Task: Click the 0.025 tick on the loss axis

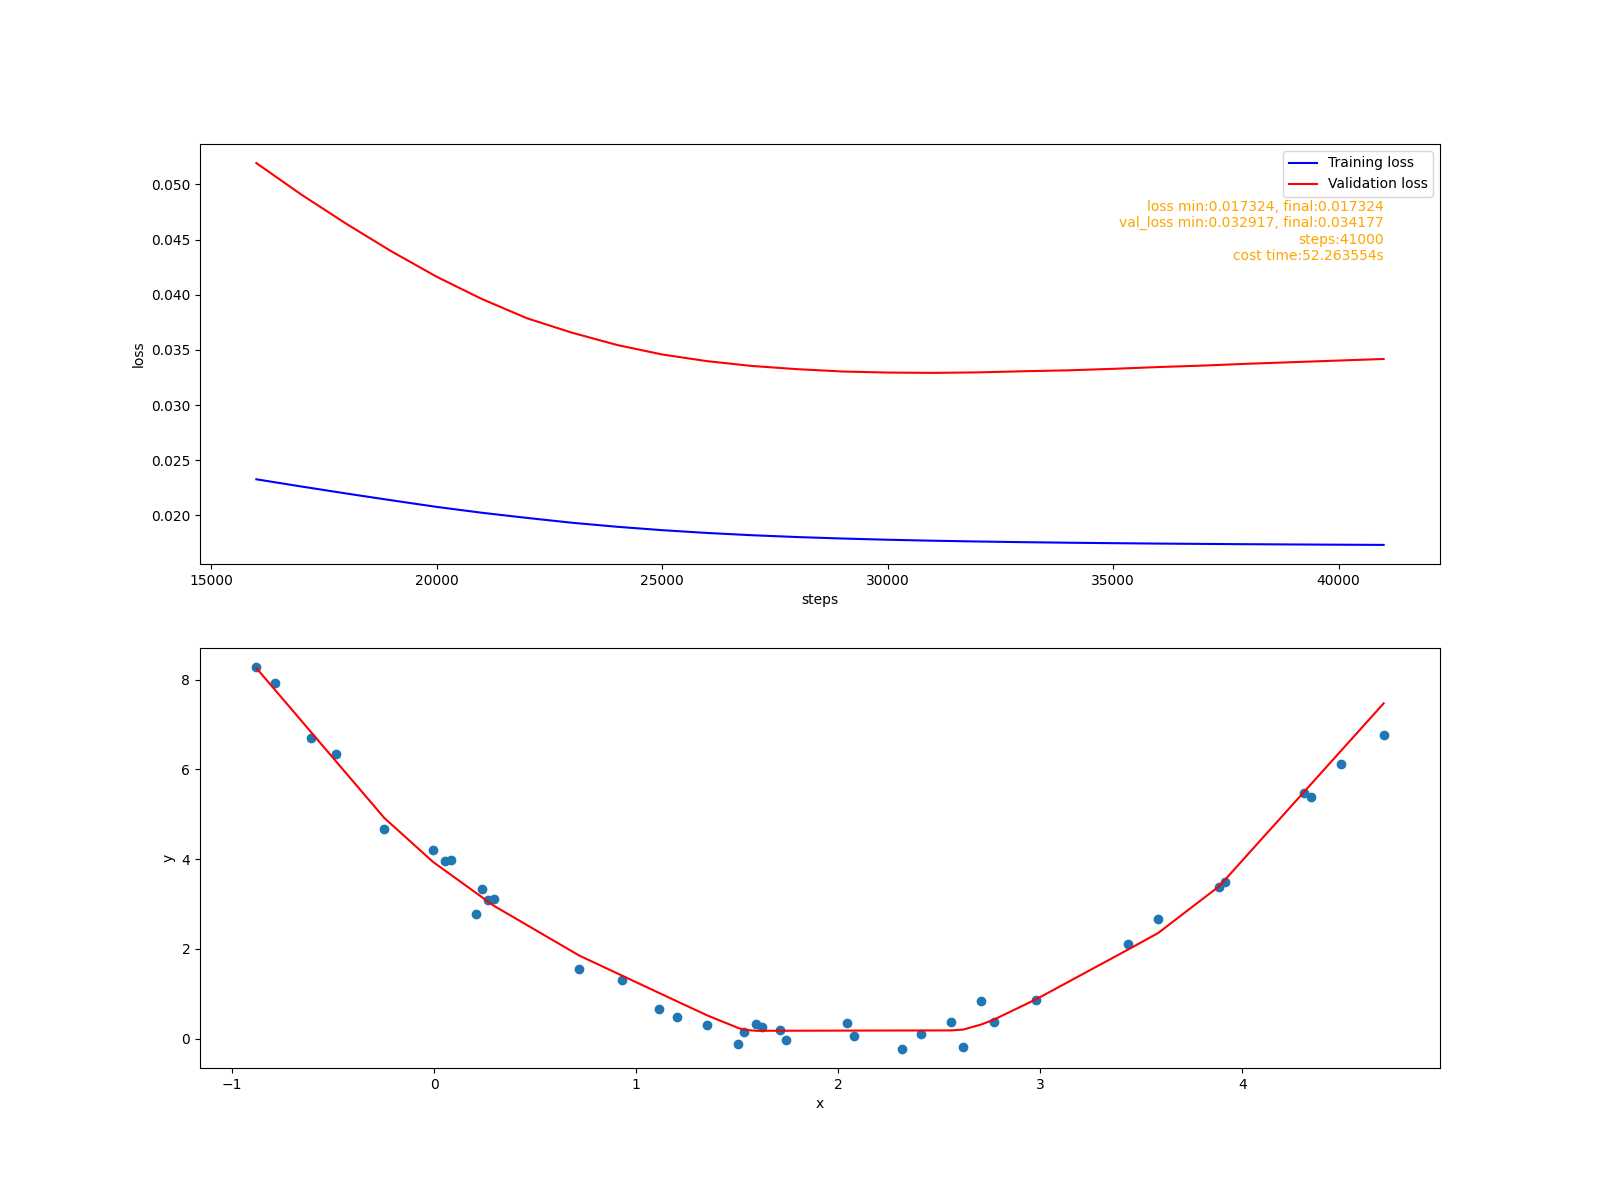Action: [171, 461]
